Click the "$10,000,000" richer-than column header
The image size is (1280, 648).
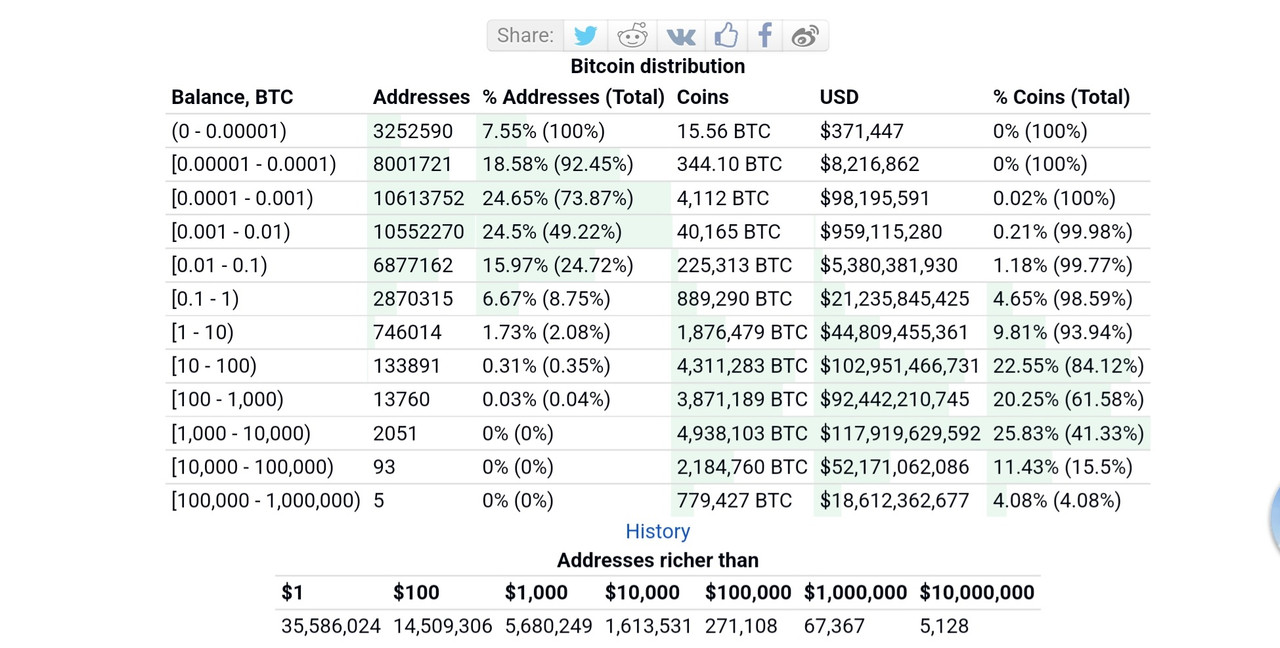point(977,593)
